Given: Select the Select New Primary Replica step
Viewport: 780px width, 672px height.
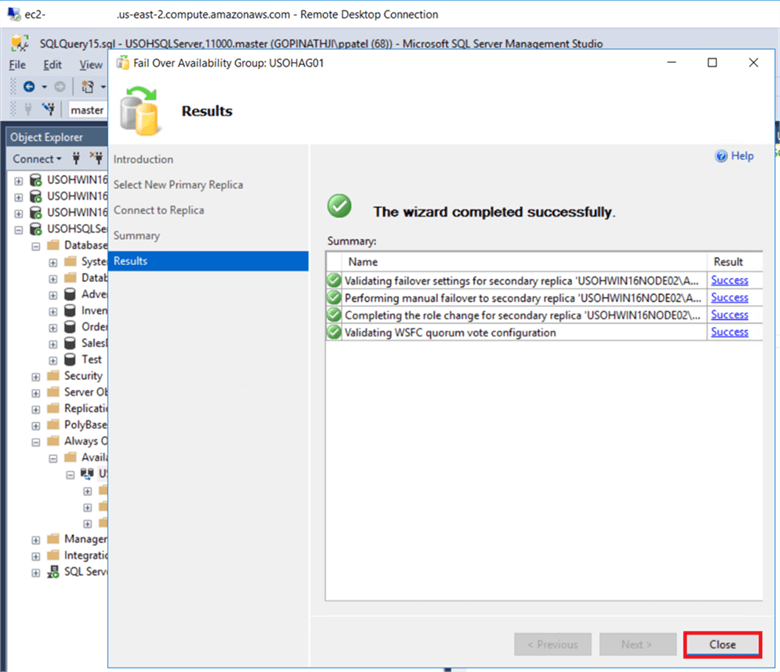Looking at the screenshot, I should [178, 185].
